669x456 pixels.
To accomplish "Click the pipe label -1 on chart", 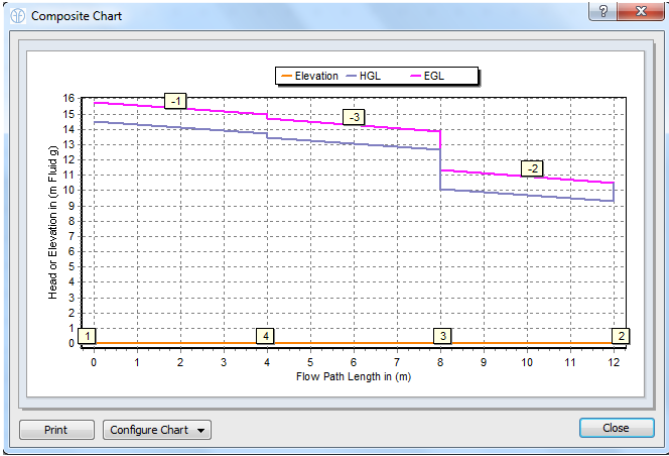I will click(x=176, y=101).
